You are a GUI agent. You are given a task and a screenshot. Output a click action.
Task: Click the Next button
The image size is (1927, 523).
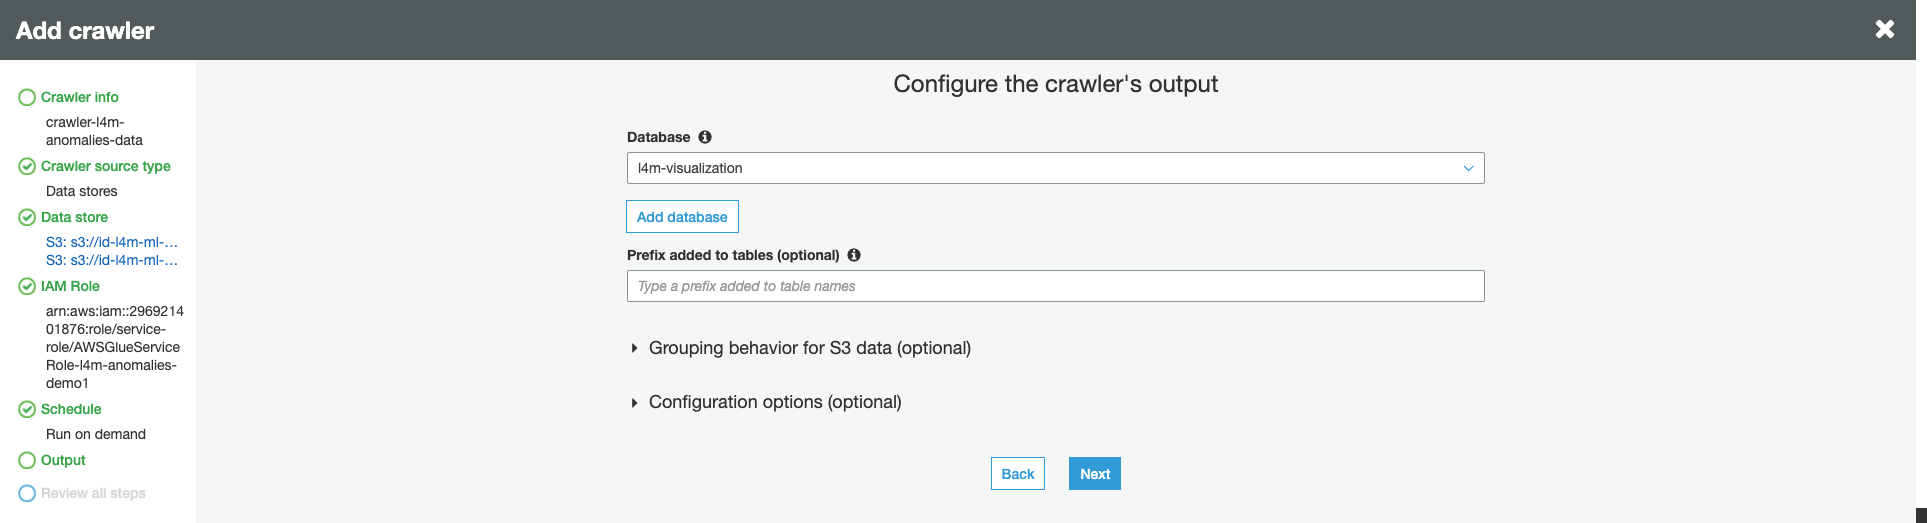[x=1095, y=474]
